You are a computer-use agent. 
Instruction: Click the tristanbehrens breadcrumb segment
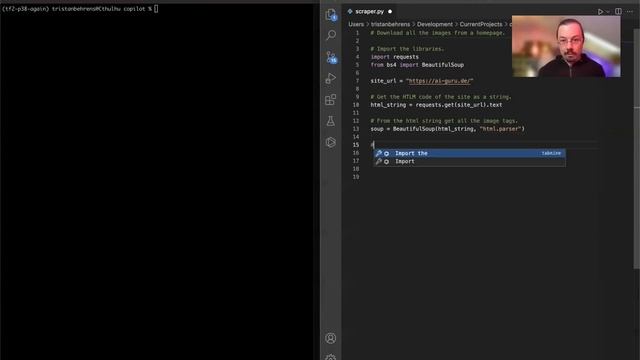(390, 24)
